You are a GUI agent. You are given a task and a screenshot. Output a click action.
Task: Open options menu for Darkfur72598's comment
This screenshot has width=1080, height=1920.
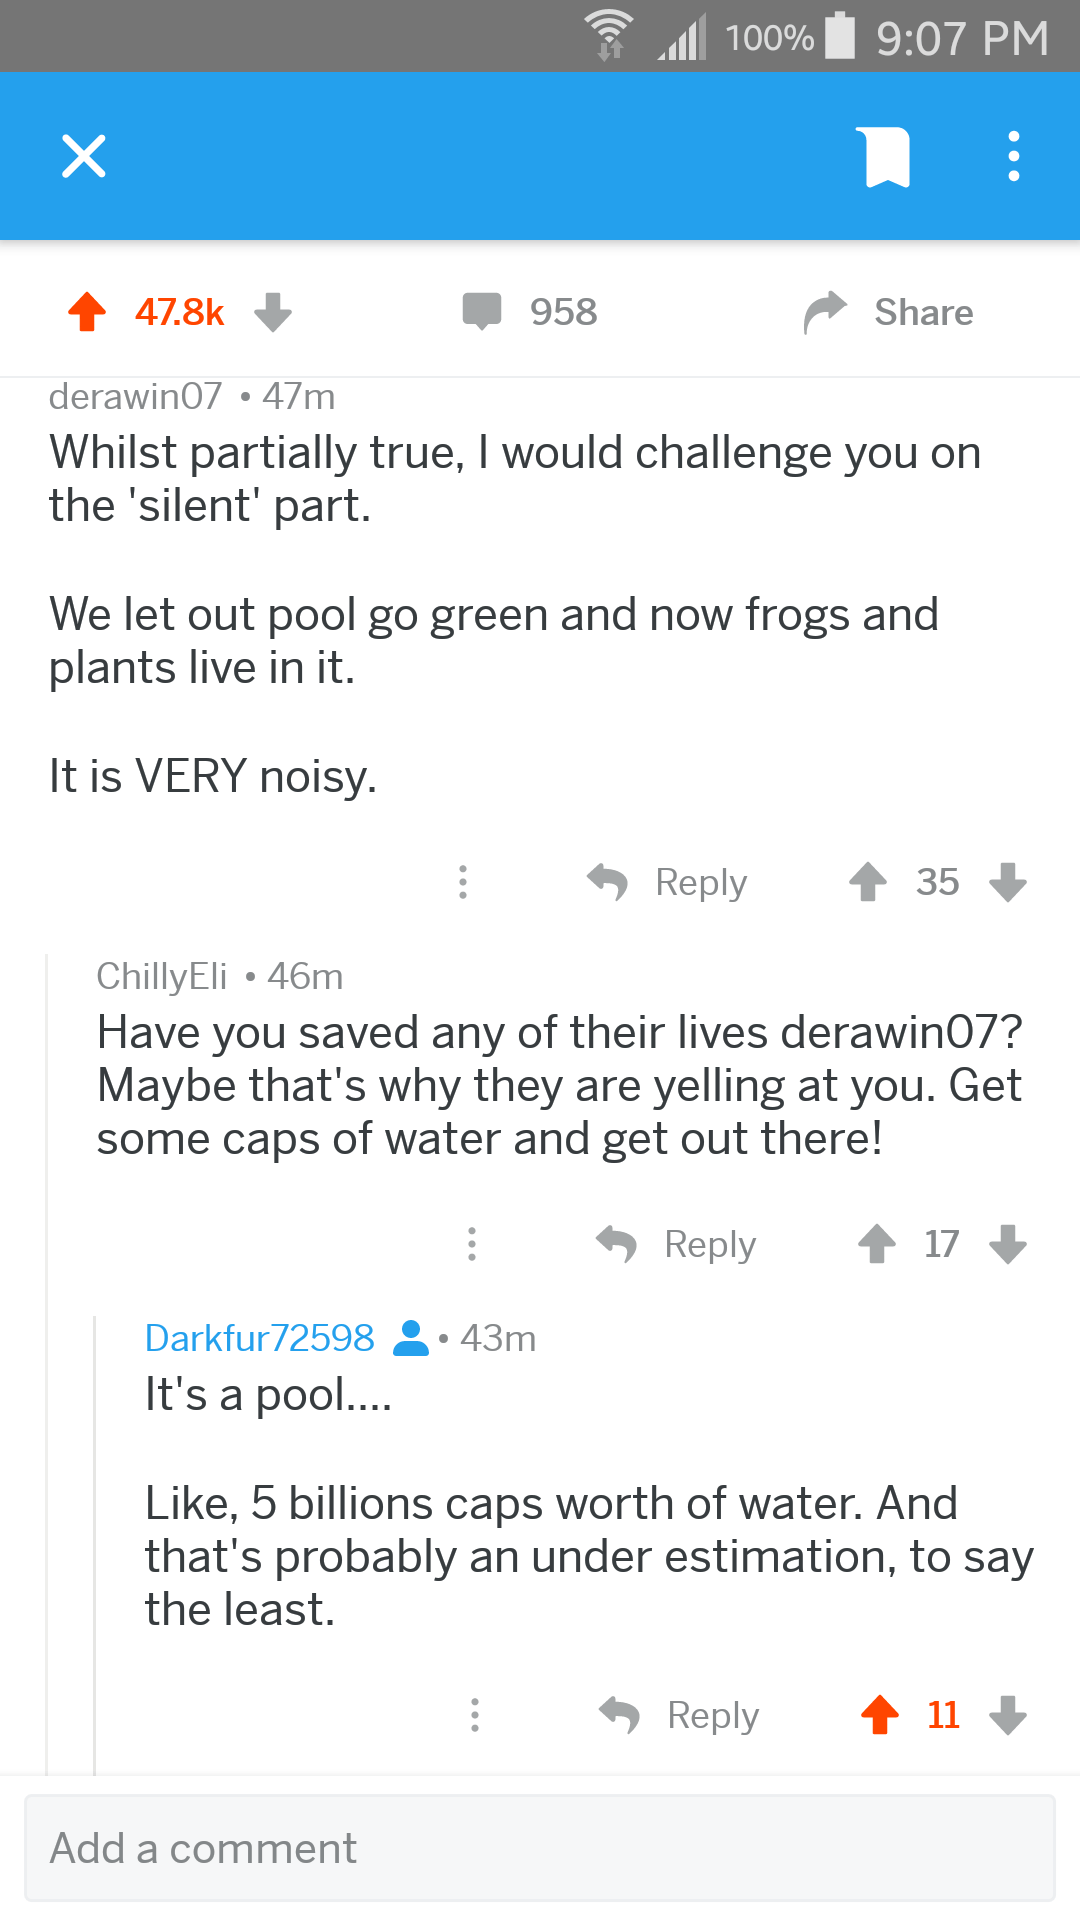pyautogui.click(x=475, y=1715)
